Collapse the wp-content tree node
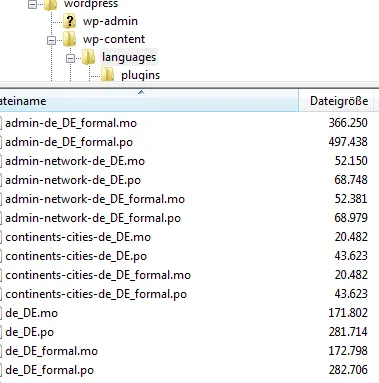Image resolution: width=379 pixels, height=383 pixels. point(51,40)
